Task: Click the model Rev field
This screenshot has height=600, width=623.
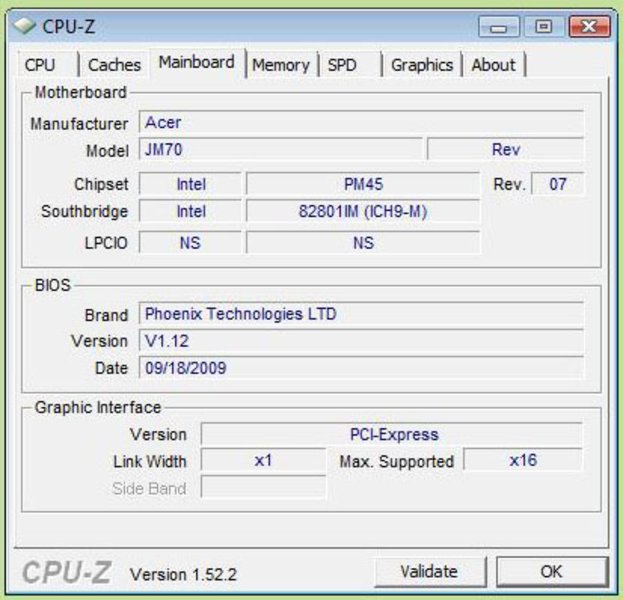Action: pos(505,149)
